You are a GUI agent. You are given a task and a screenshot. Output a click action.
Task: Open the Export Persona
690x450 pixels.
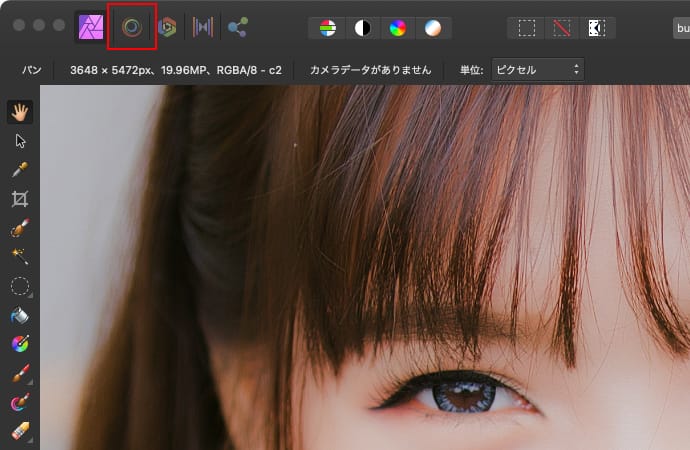[x=238, y=27]
